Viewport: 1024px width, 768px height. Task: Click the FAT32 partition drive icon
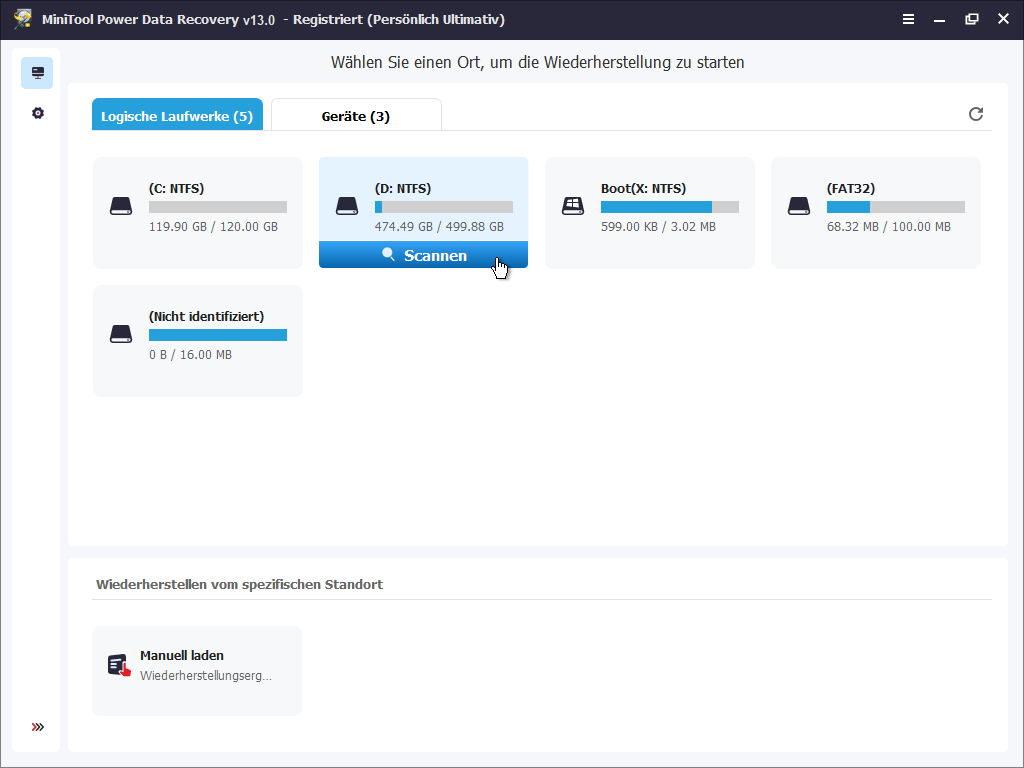click(x=799, y=206)
